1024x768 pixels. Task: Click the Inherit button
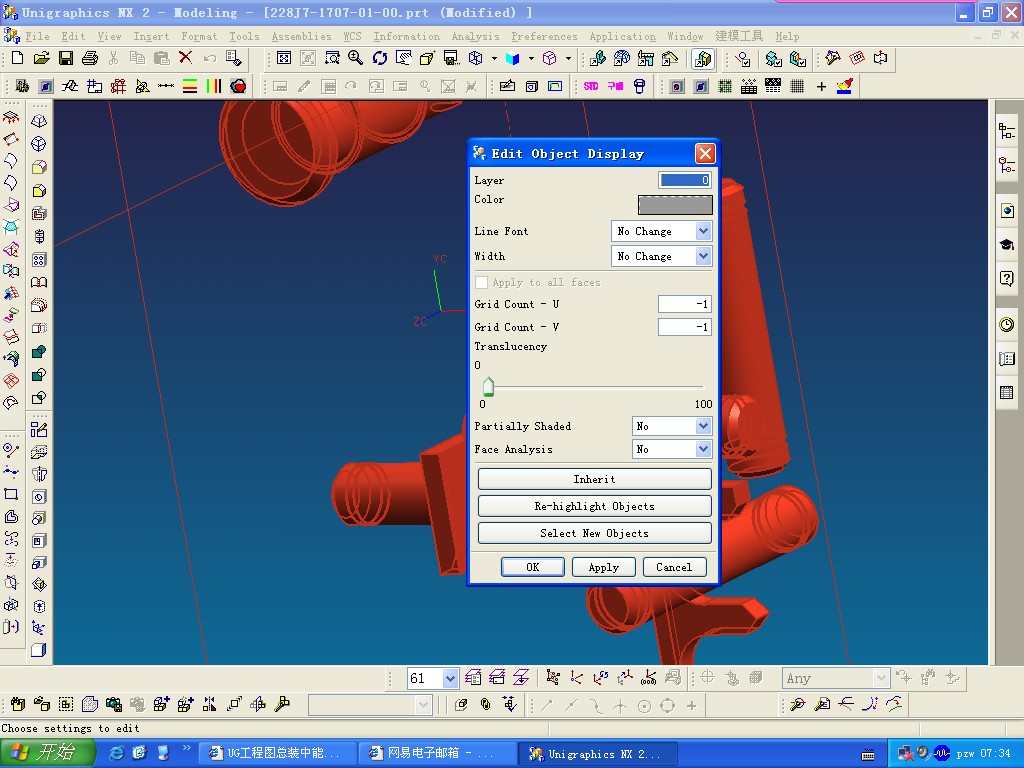[x=594, y=479]
